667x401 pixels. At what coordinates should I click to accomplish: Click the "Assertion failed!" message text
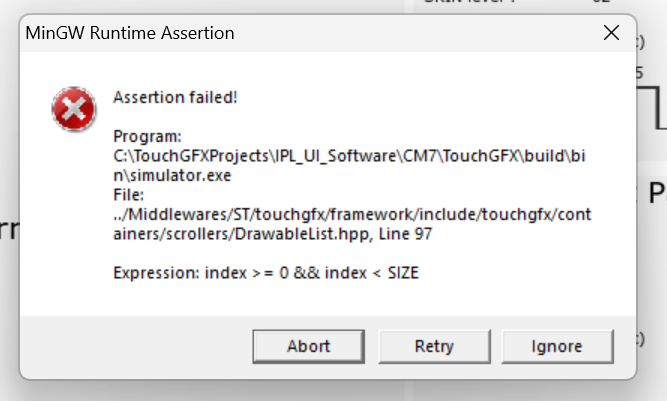pos(175,97)
